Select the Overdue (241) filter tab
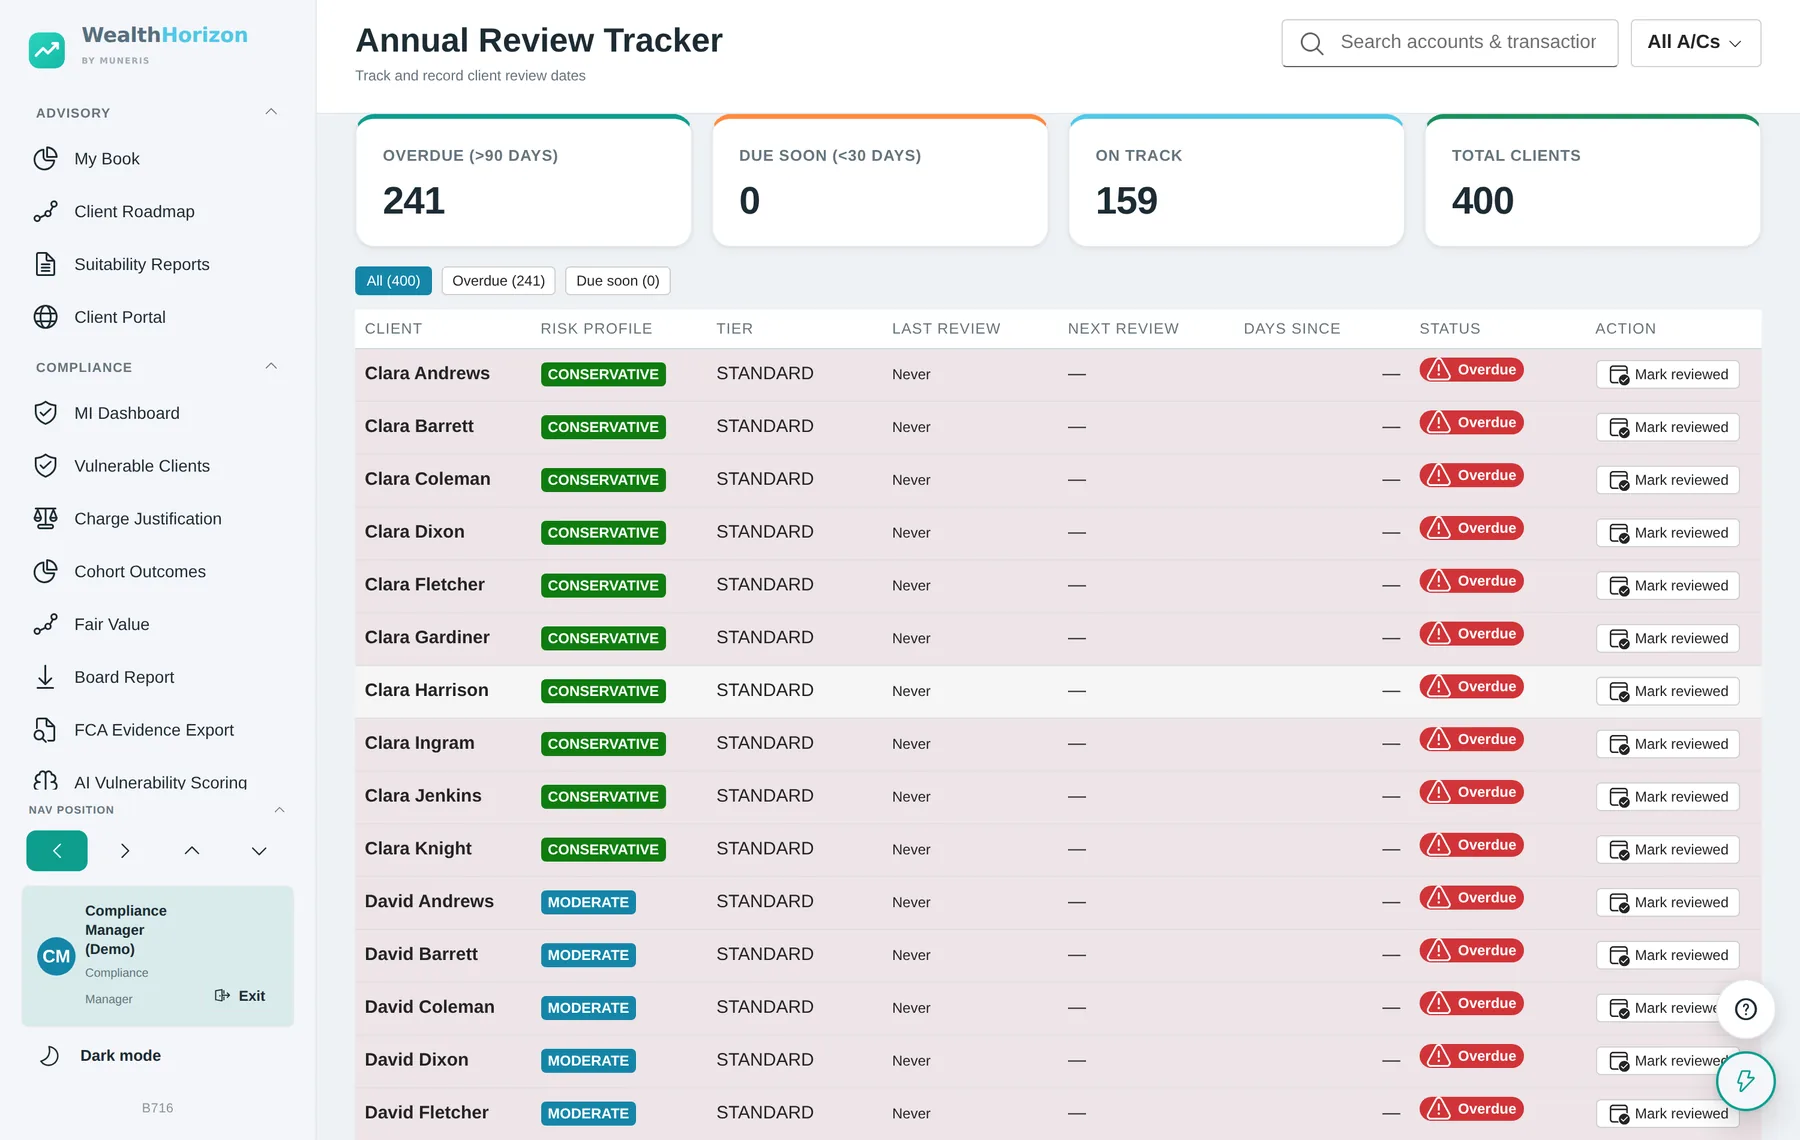The width and height of the screenshot is (1800, 1140). click(x=498, y=281)
